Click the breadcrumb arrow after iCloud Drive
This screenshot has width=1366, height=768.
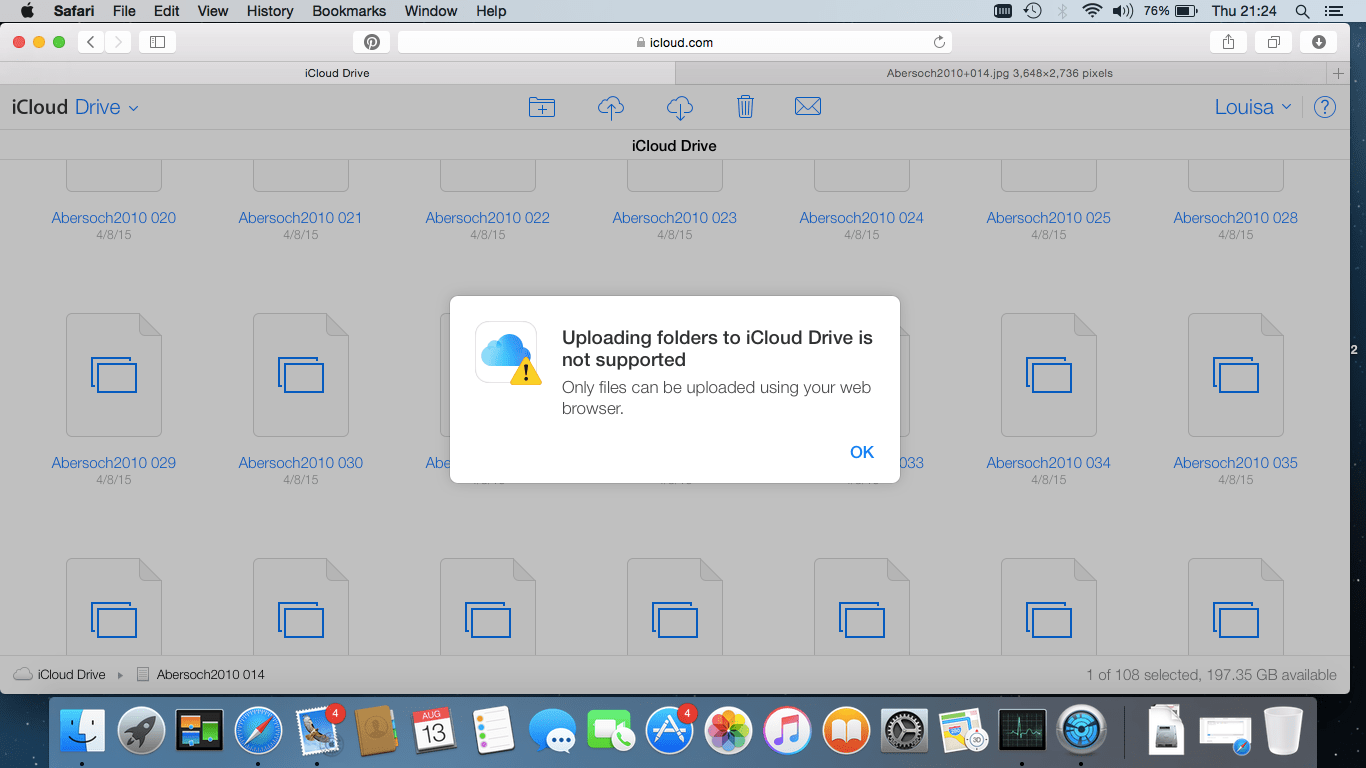point(121,674)
